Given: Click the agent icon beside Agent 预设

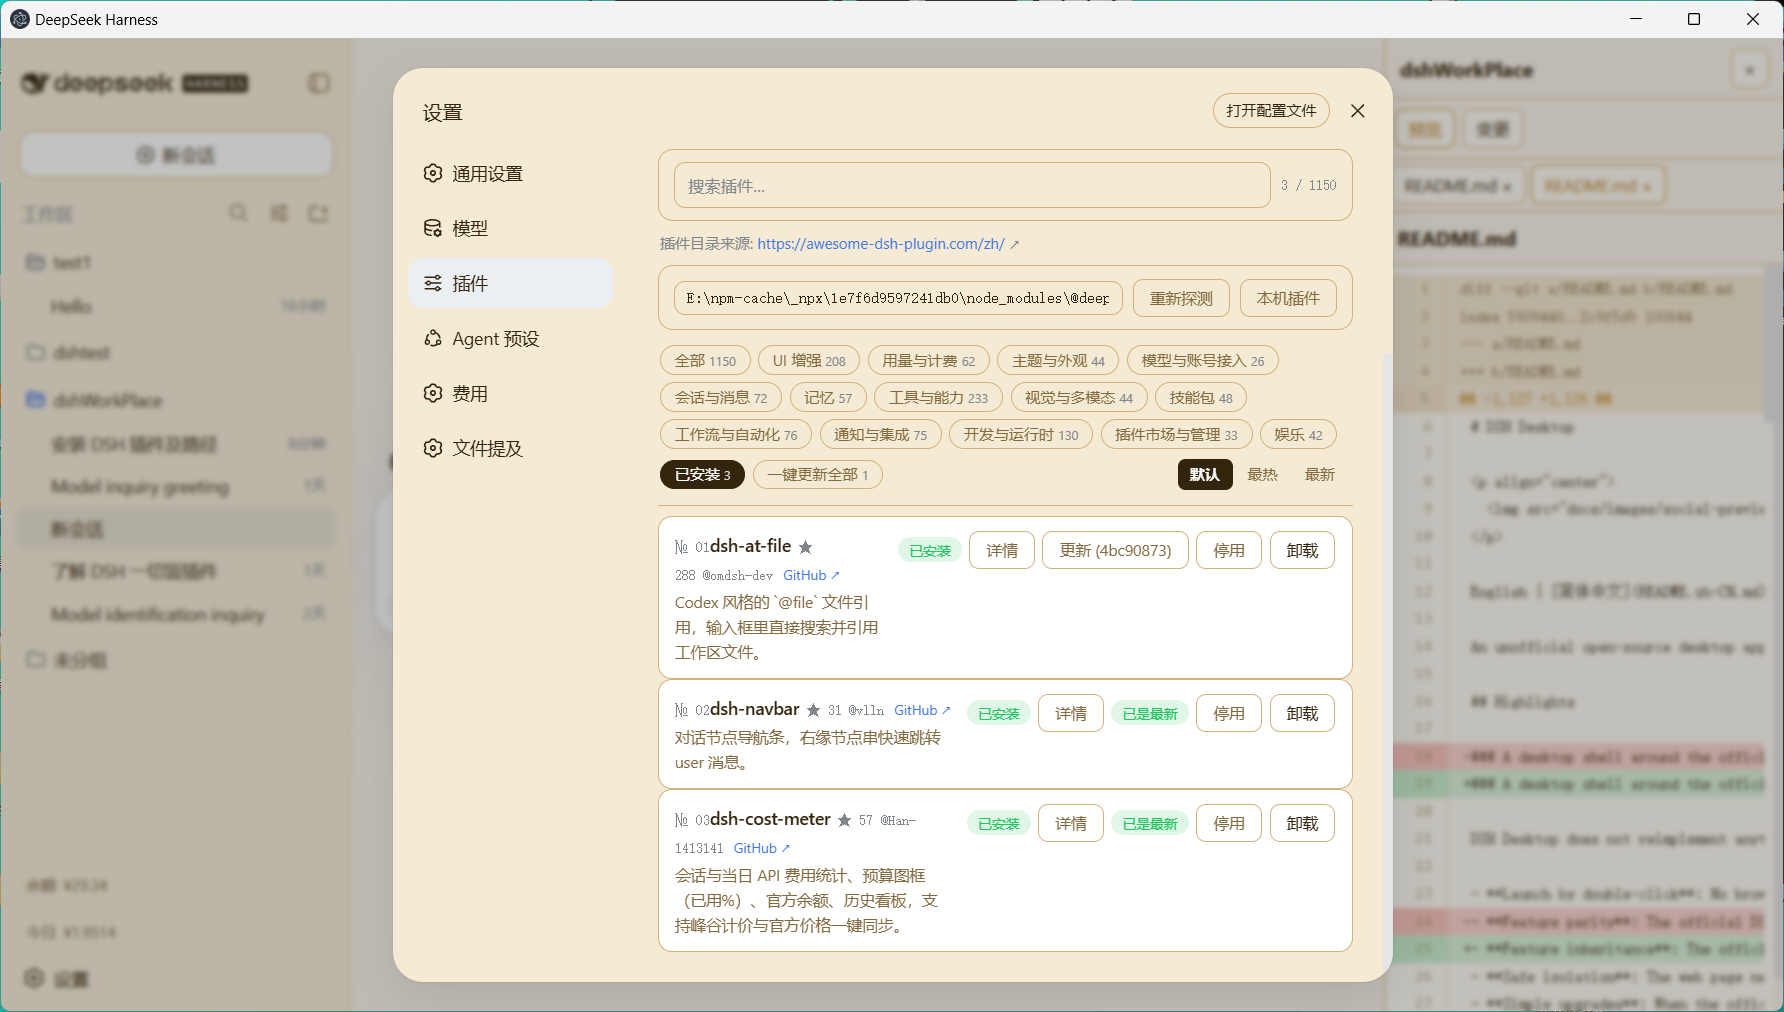Looking at the screenshot, I should click(x=433, y=338).
